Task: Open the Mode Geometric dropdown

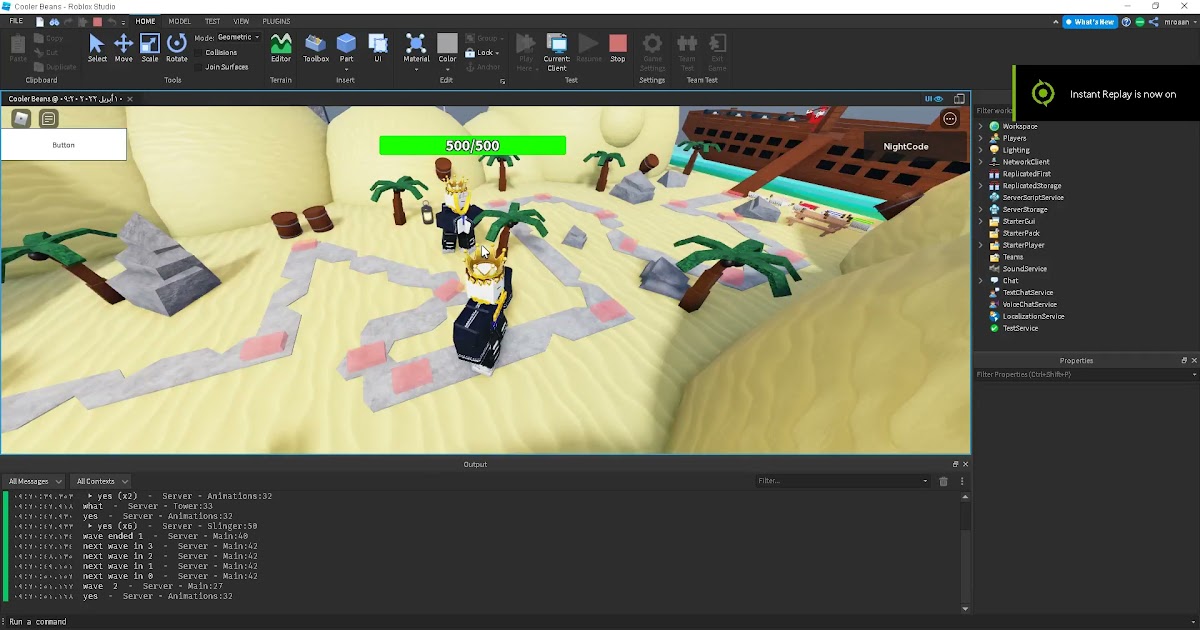Action: (x=239, y=37)
